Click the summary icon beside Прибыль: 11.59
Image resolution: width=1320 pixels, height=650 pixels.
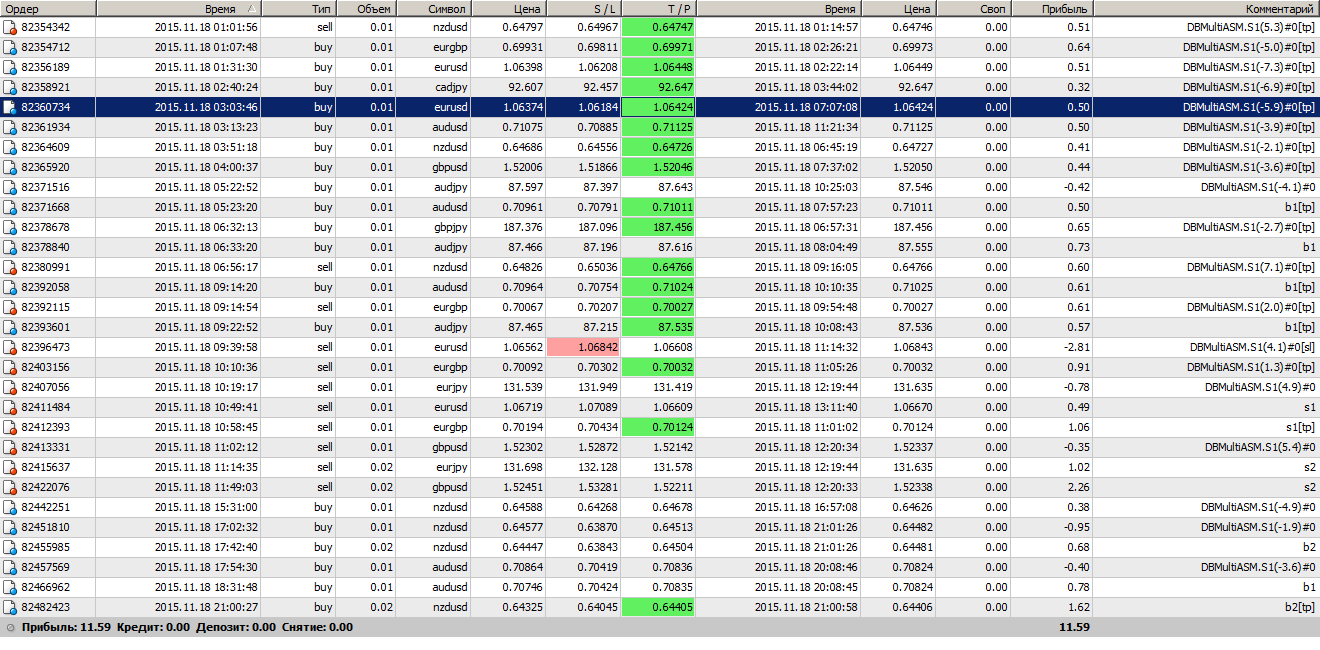click(10, 627)
